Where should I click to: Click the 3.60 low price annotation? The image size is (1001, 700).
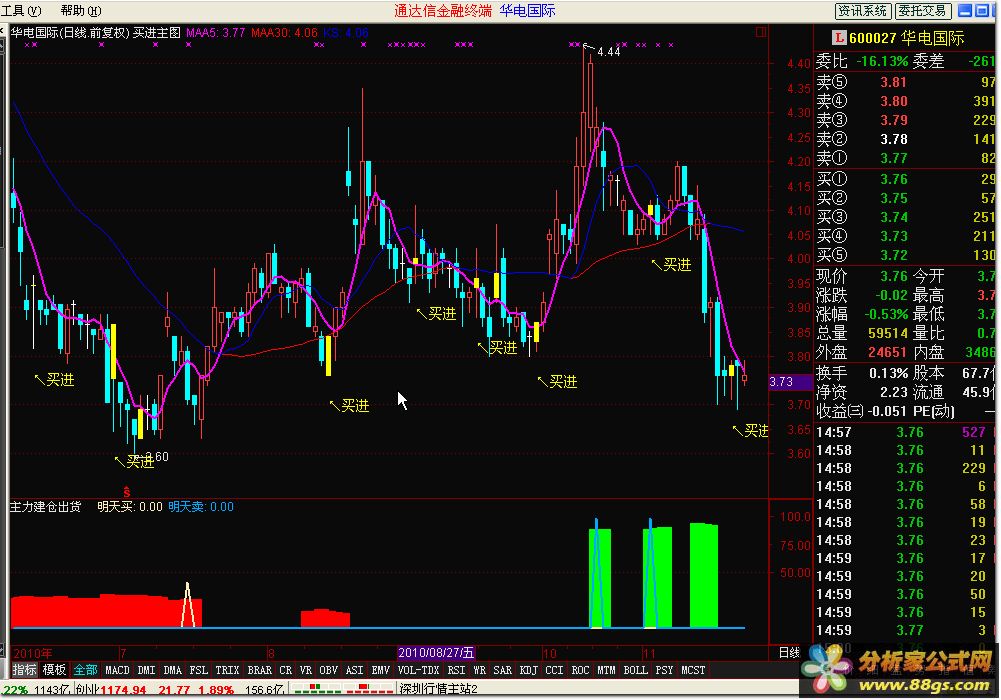click(x=157, y=456)
